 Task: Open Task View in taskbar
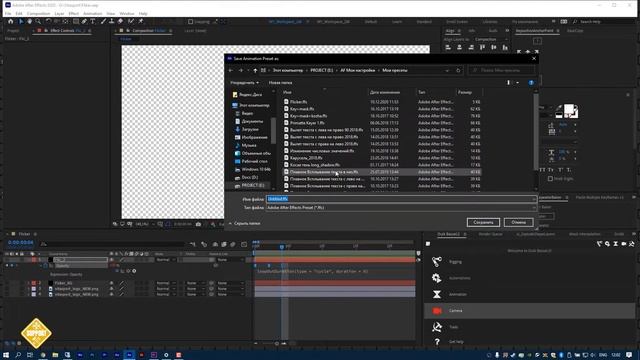[x=30, y=355]
